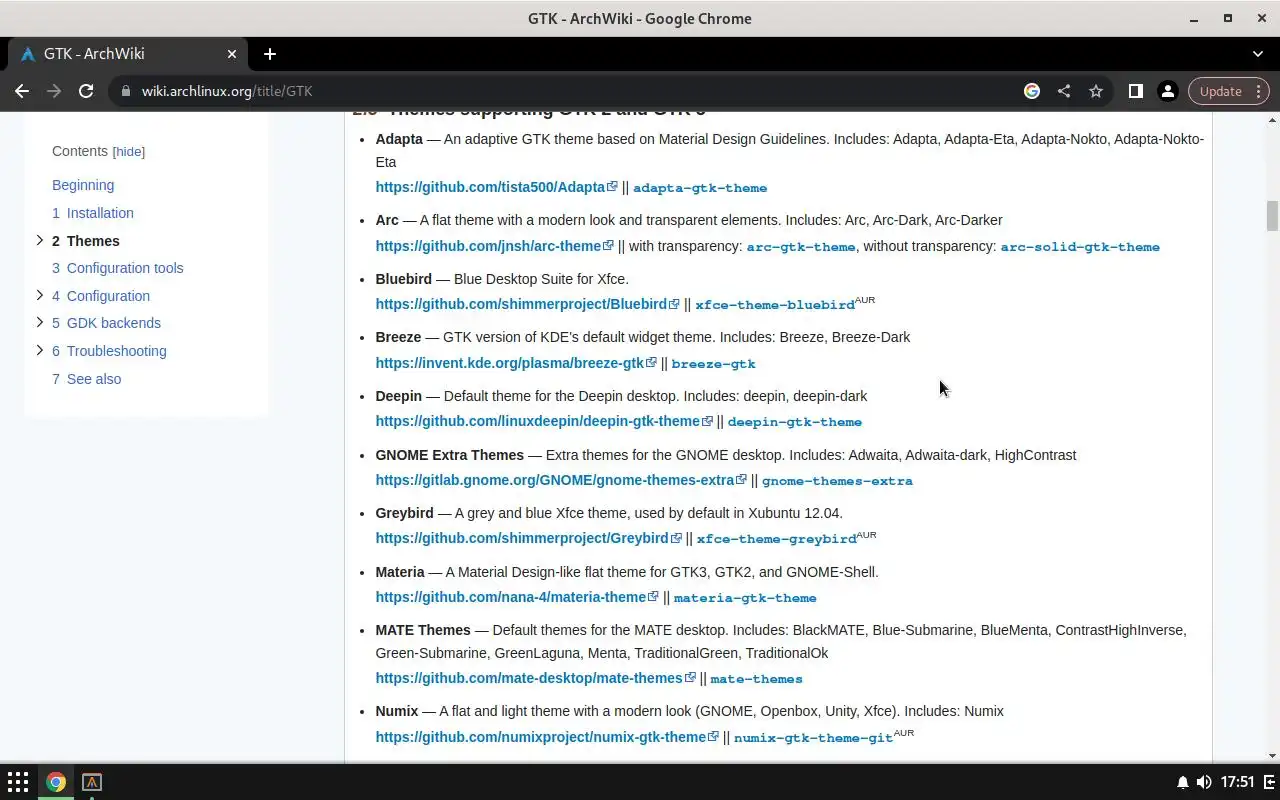Image resolution: width=1280 pixels, height=800 pixels.
Task: Open the gnome-themes-extra GitLab link
Action: point(561,480)
